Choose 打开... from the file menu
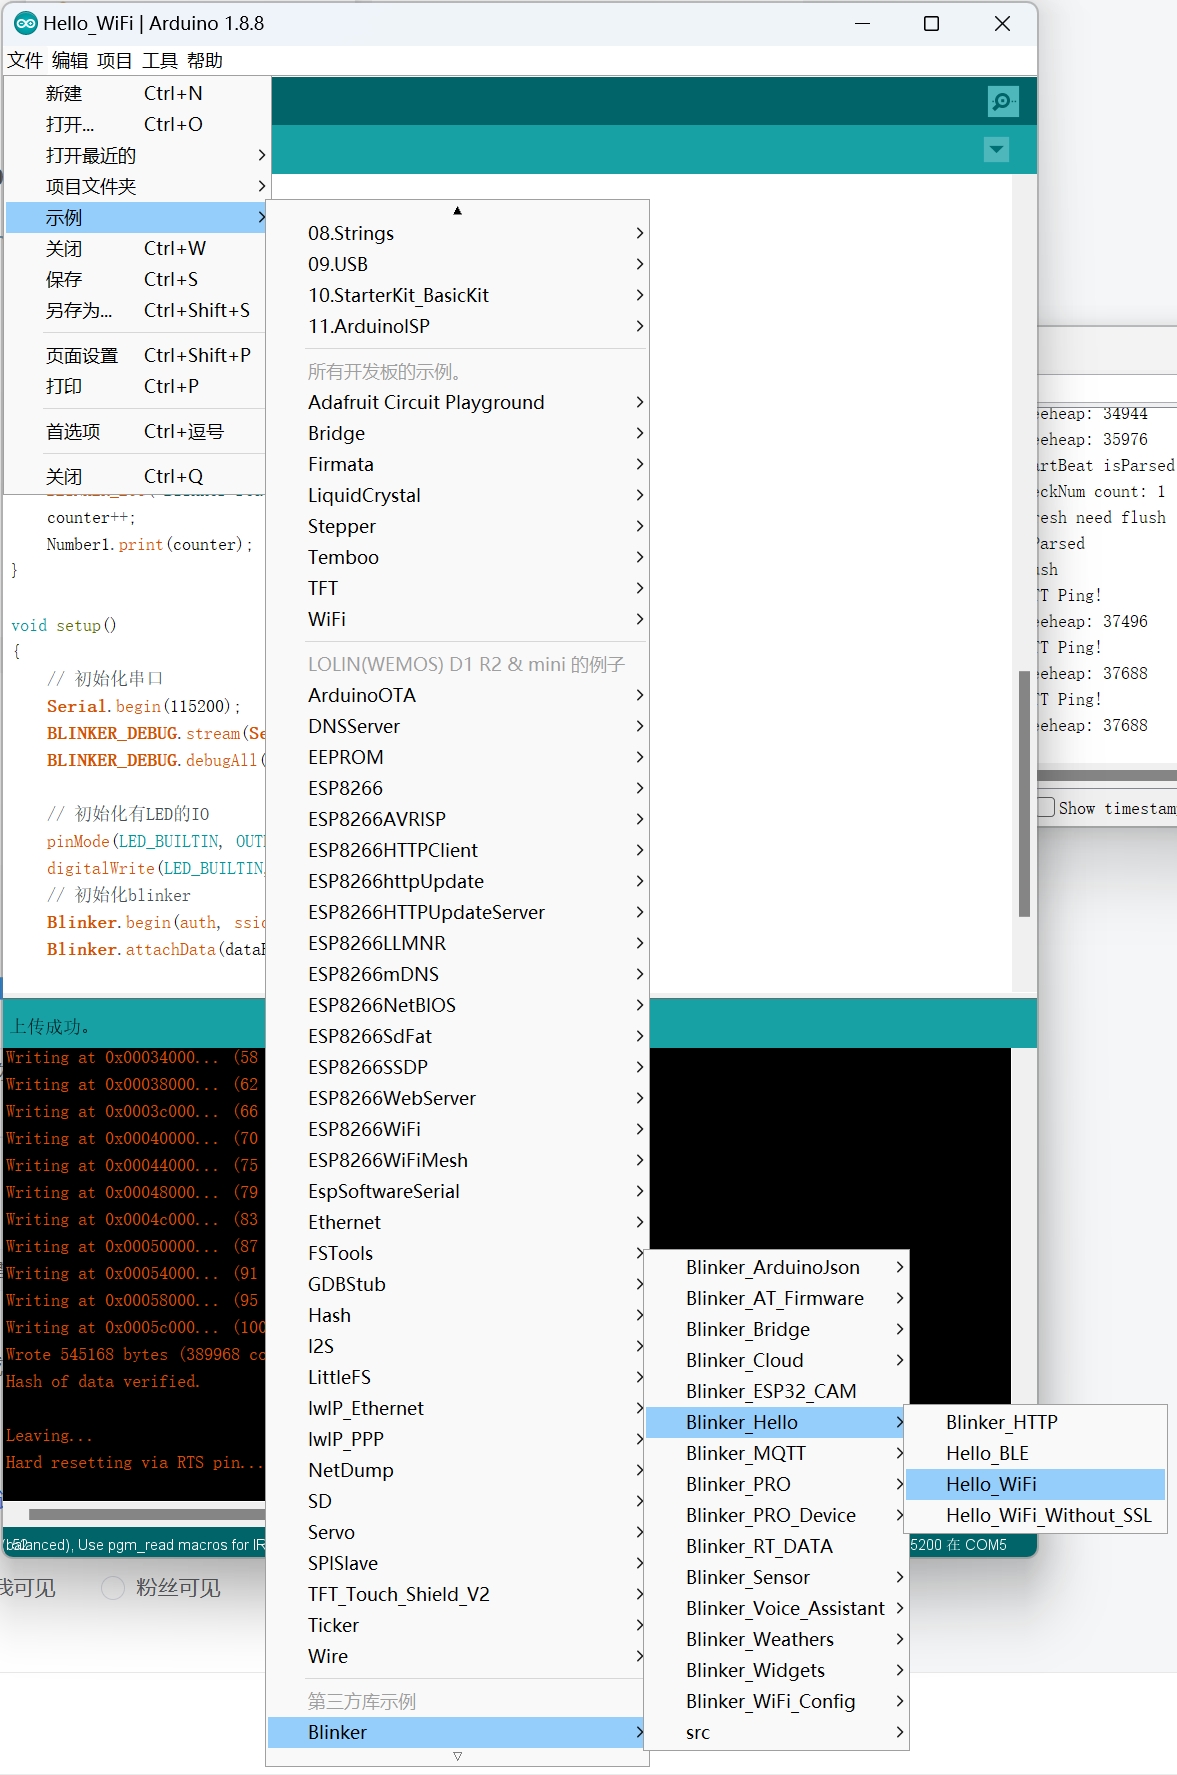Screen dimensions: 1177x1775 [137, 124]
